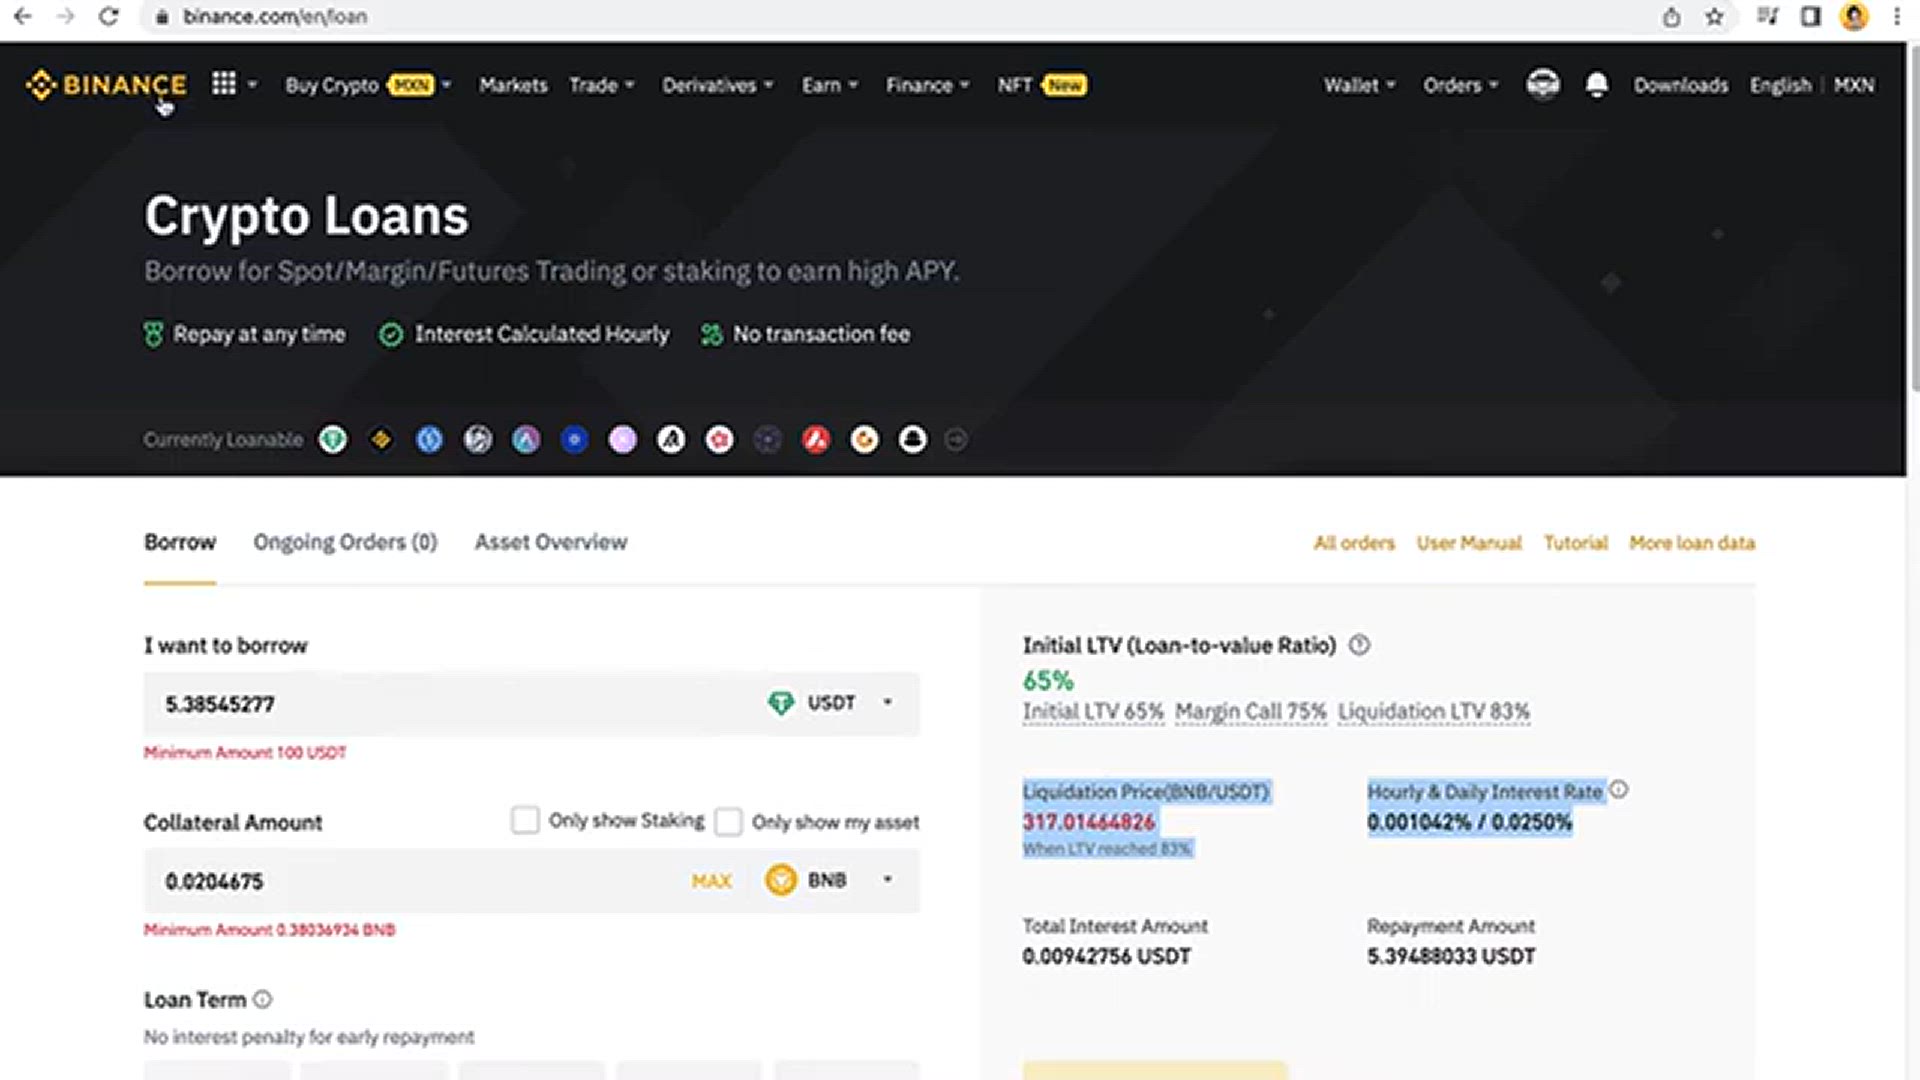Click the black-and-white last loanable coin icon
This screenshot has width=1920, height=1080.
[x=913, y=439]
